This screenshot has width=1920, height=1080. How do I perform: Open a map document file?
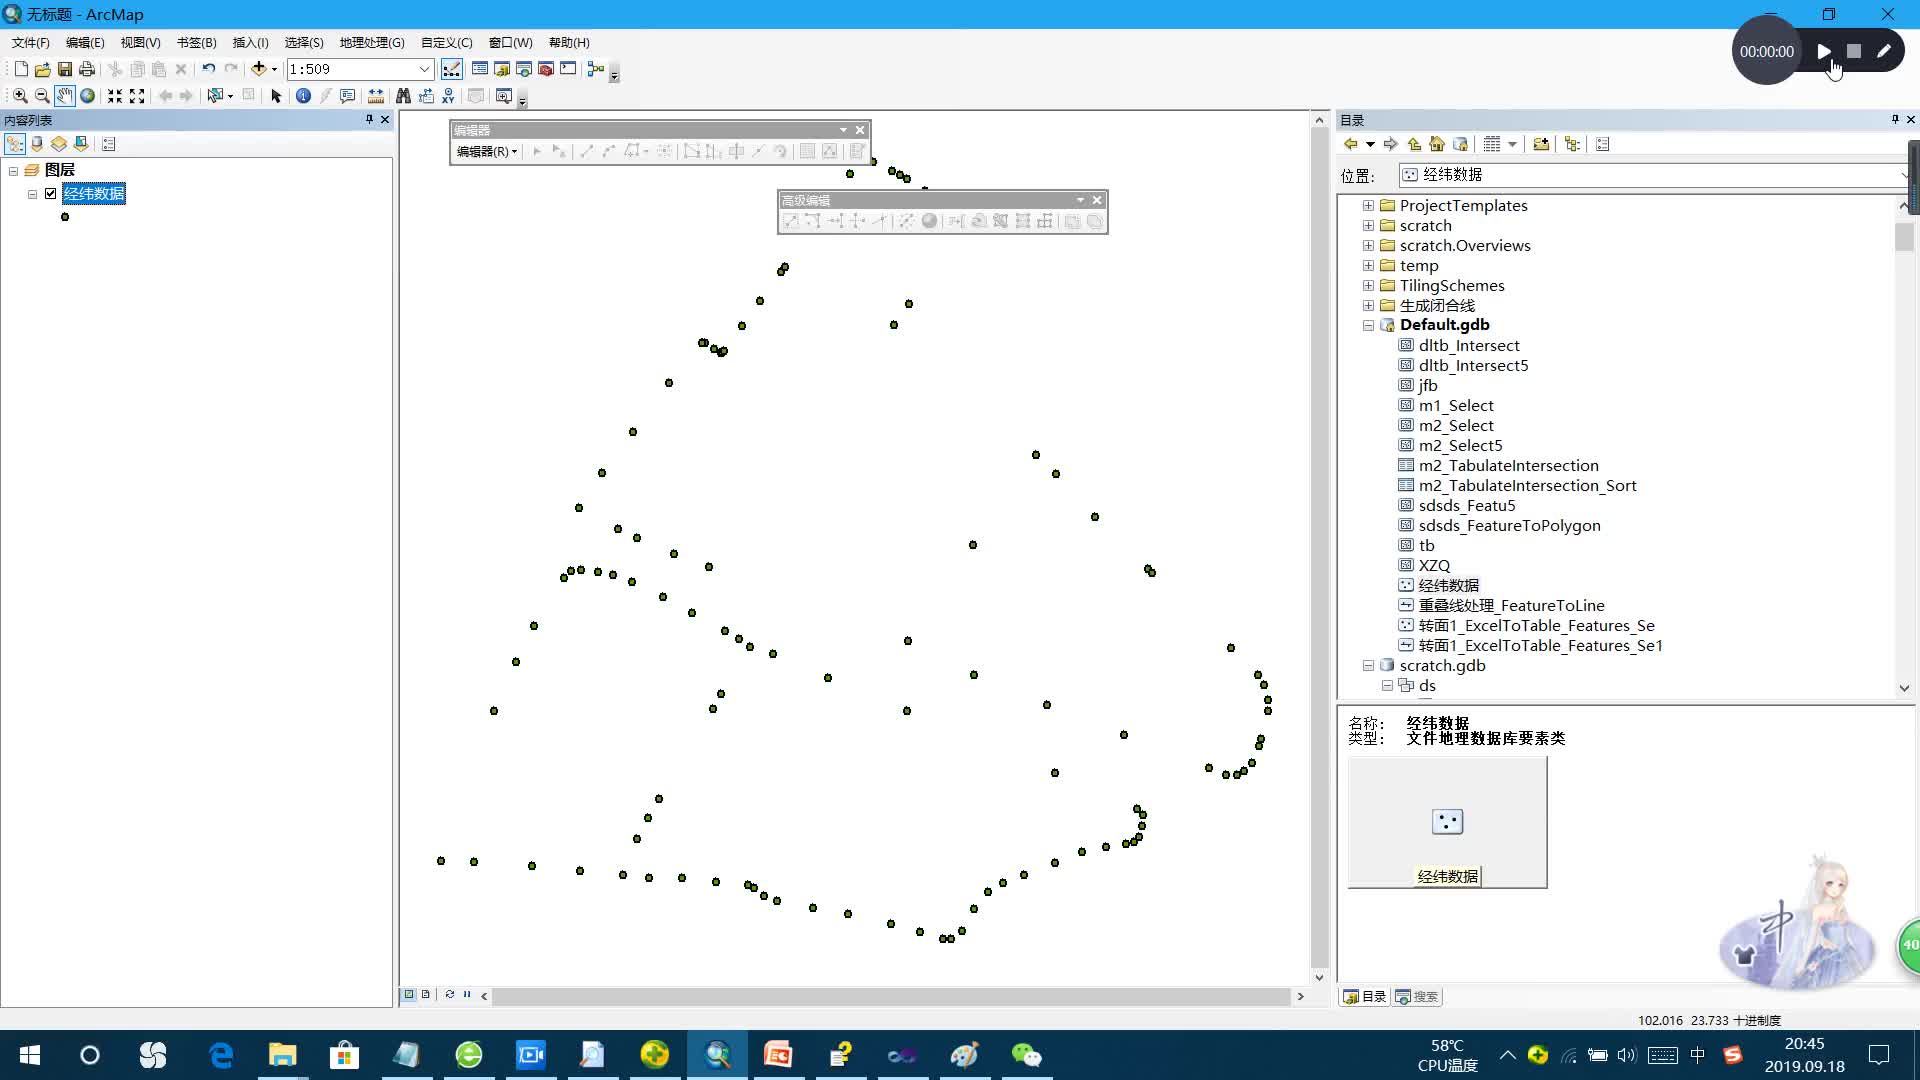42,69
